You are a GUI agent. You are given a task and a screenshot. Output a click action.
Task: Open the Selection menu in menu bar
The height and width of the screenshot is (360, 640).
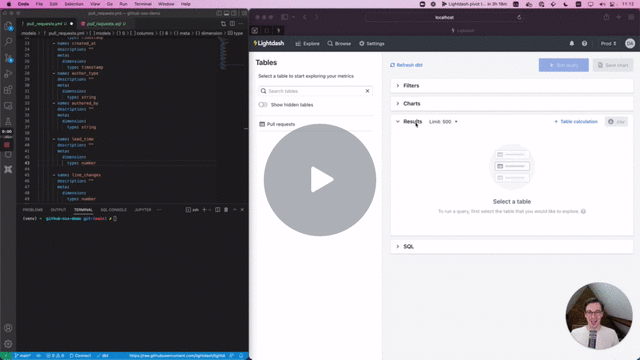click(x=74, y=4)
